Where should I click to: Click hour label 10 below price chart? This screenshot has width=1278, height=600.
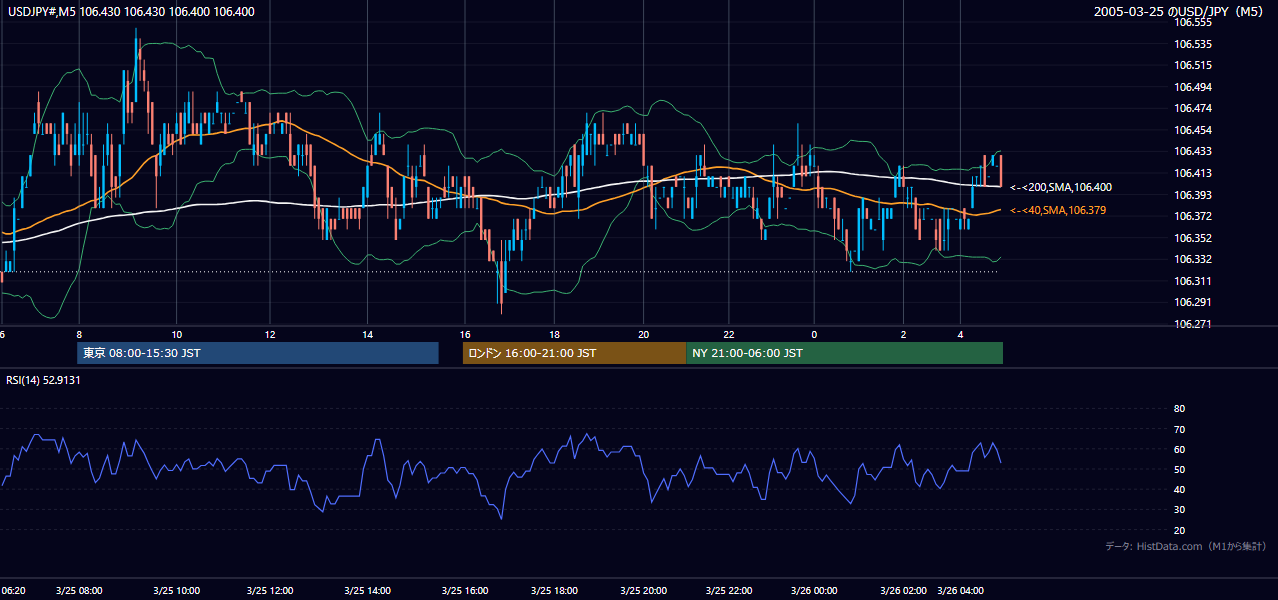176,334
